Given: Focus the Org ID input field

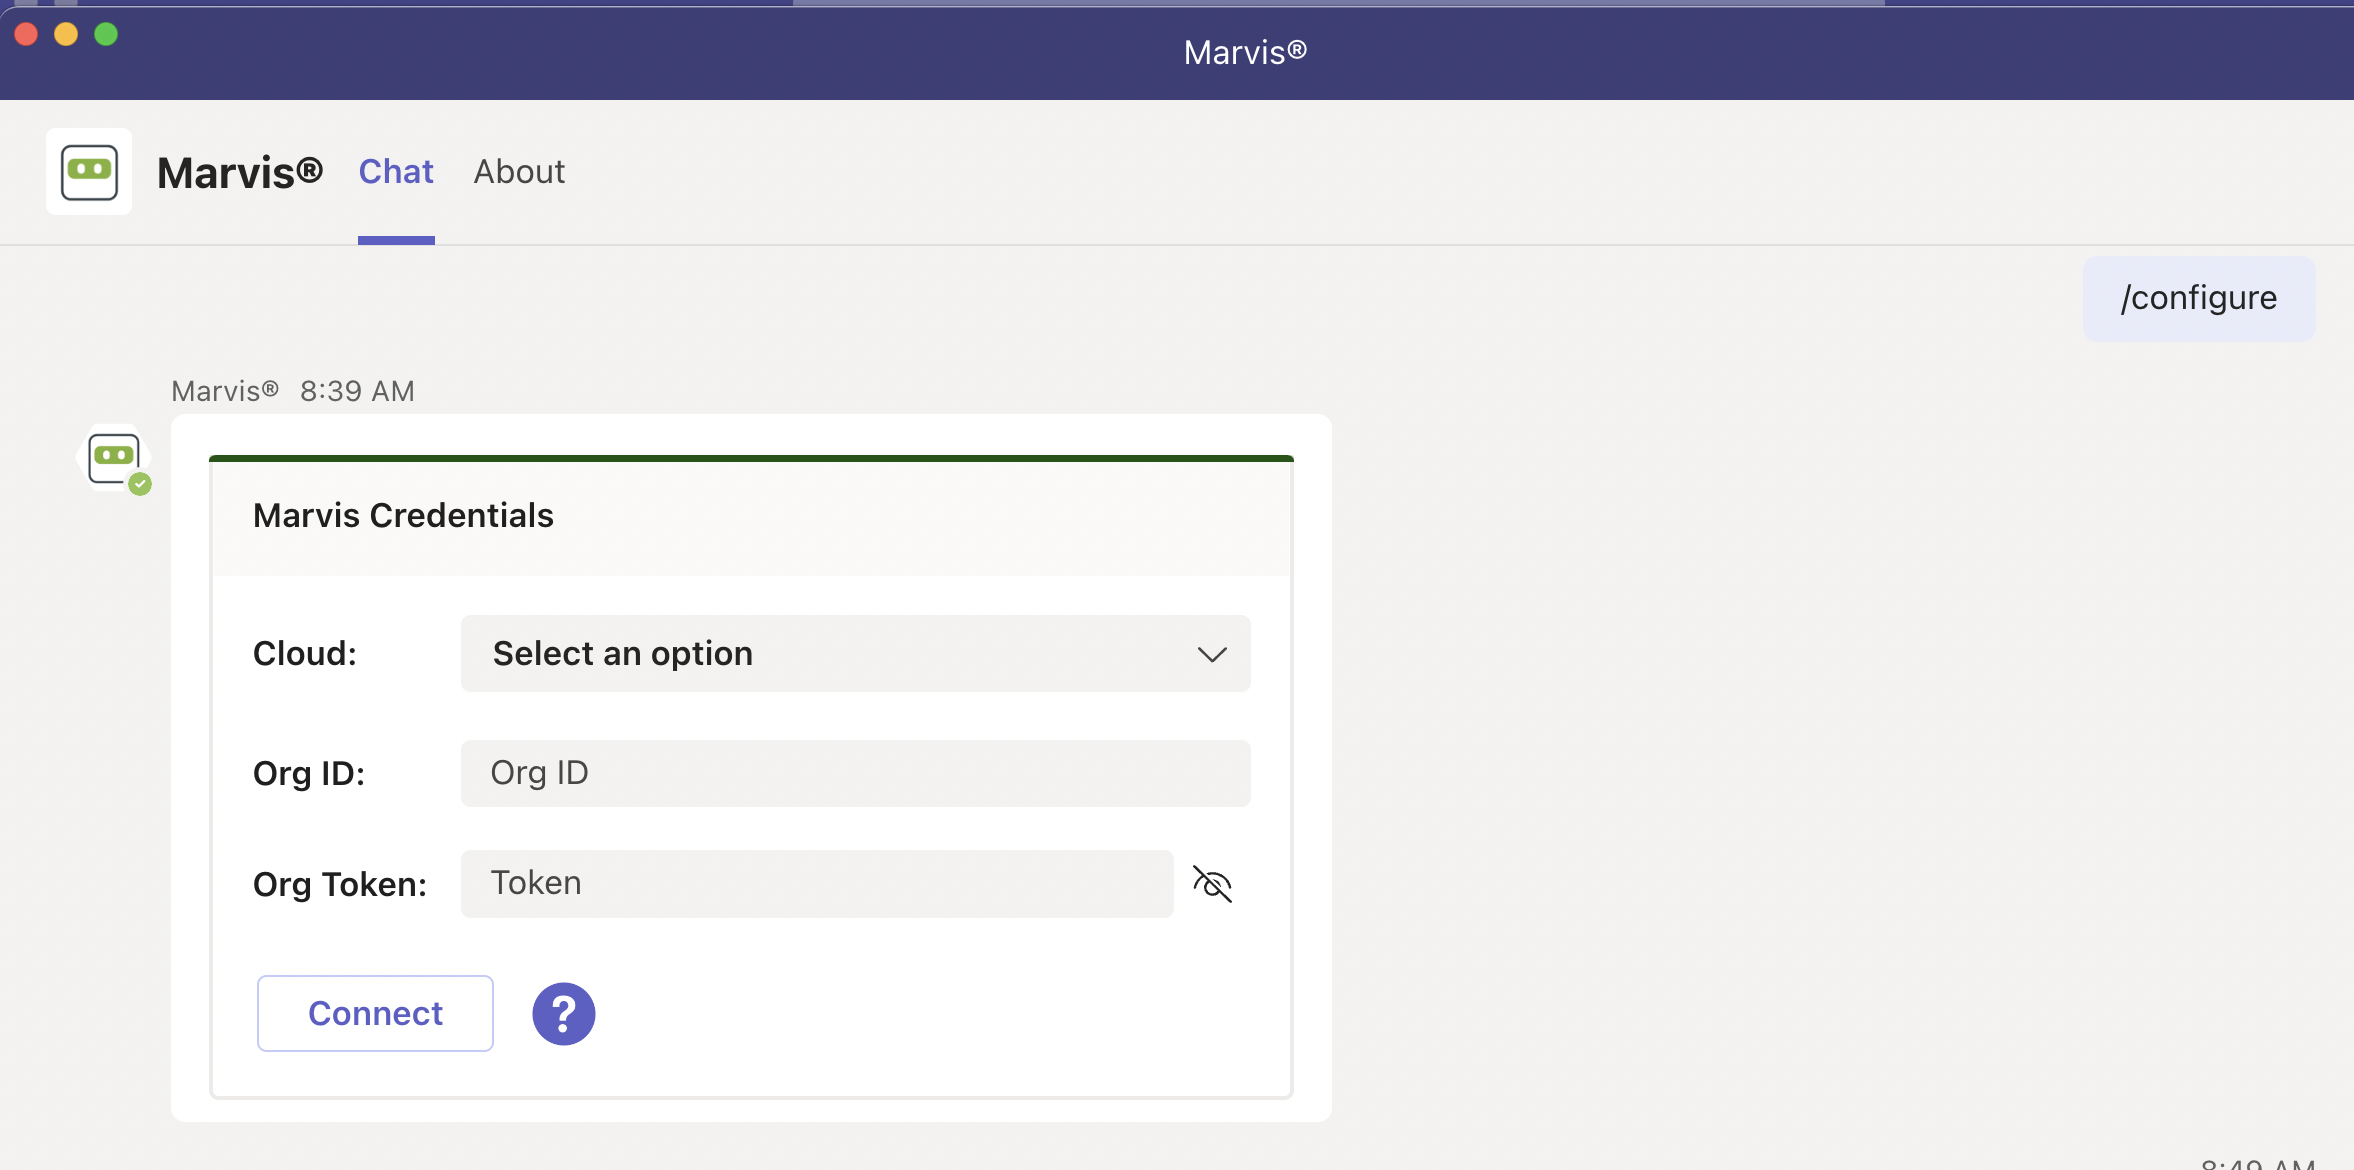Looking at the screenshot, I should tap(855, 773).
